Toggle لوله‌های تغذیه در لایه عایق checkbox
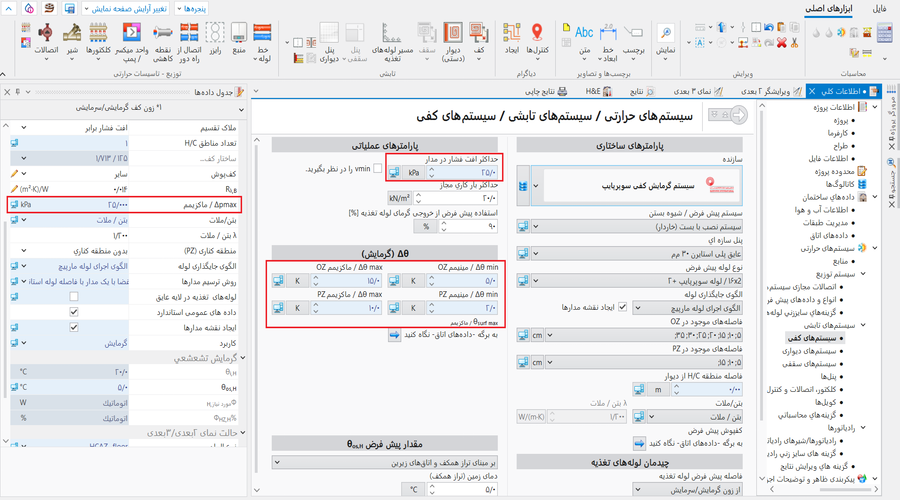Screen dimensions: 900x500 pos(73,297)
